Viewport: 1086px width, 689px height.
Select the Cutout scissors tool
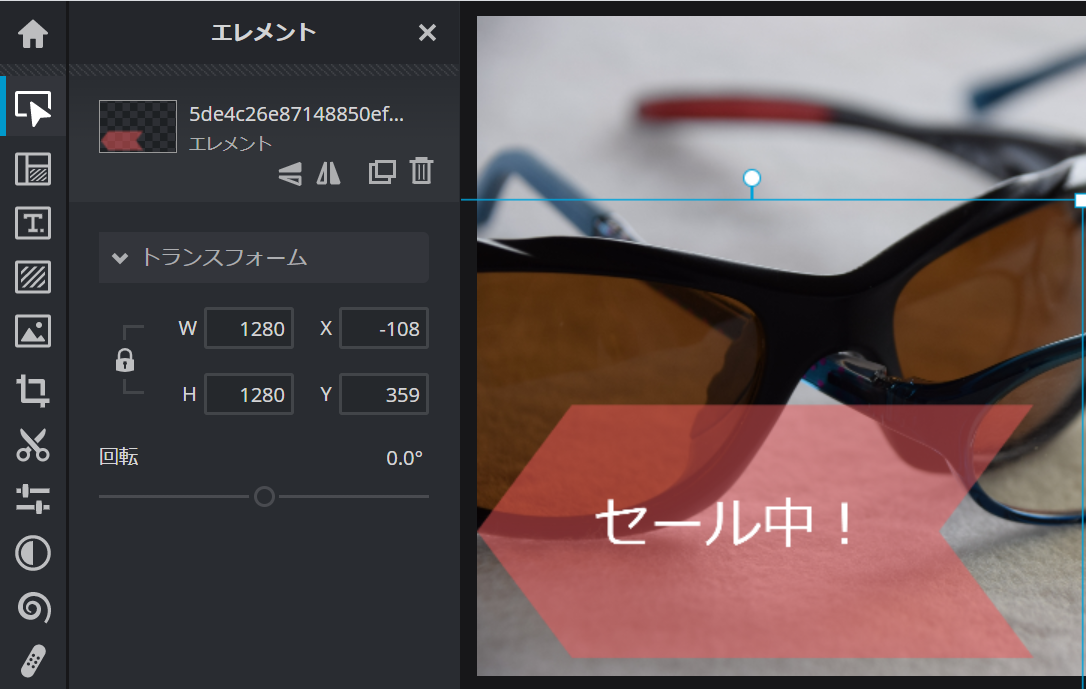33,445
